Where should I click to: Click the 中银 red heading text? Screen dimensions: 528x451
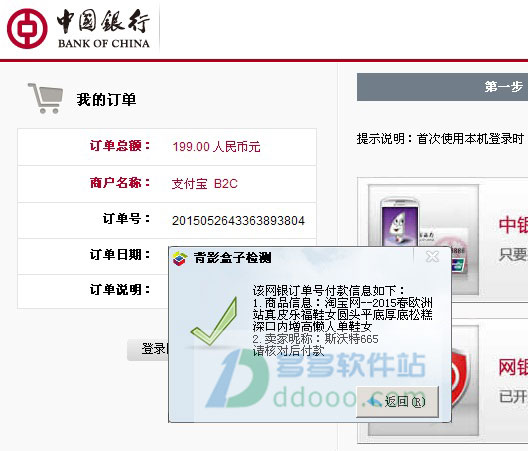pyautogui.click(x=513, y=225)
